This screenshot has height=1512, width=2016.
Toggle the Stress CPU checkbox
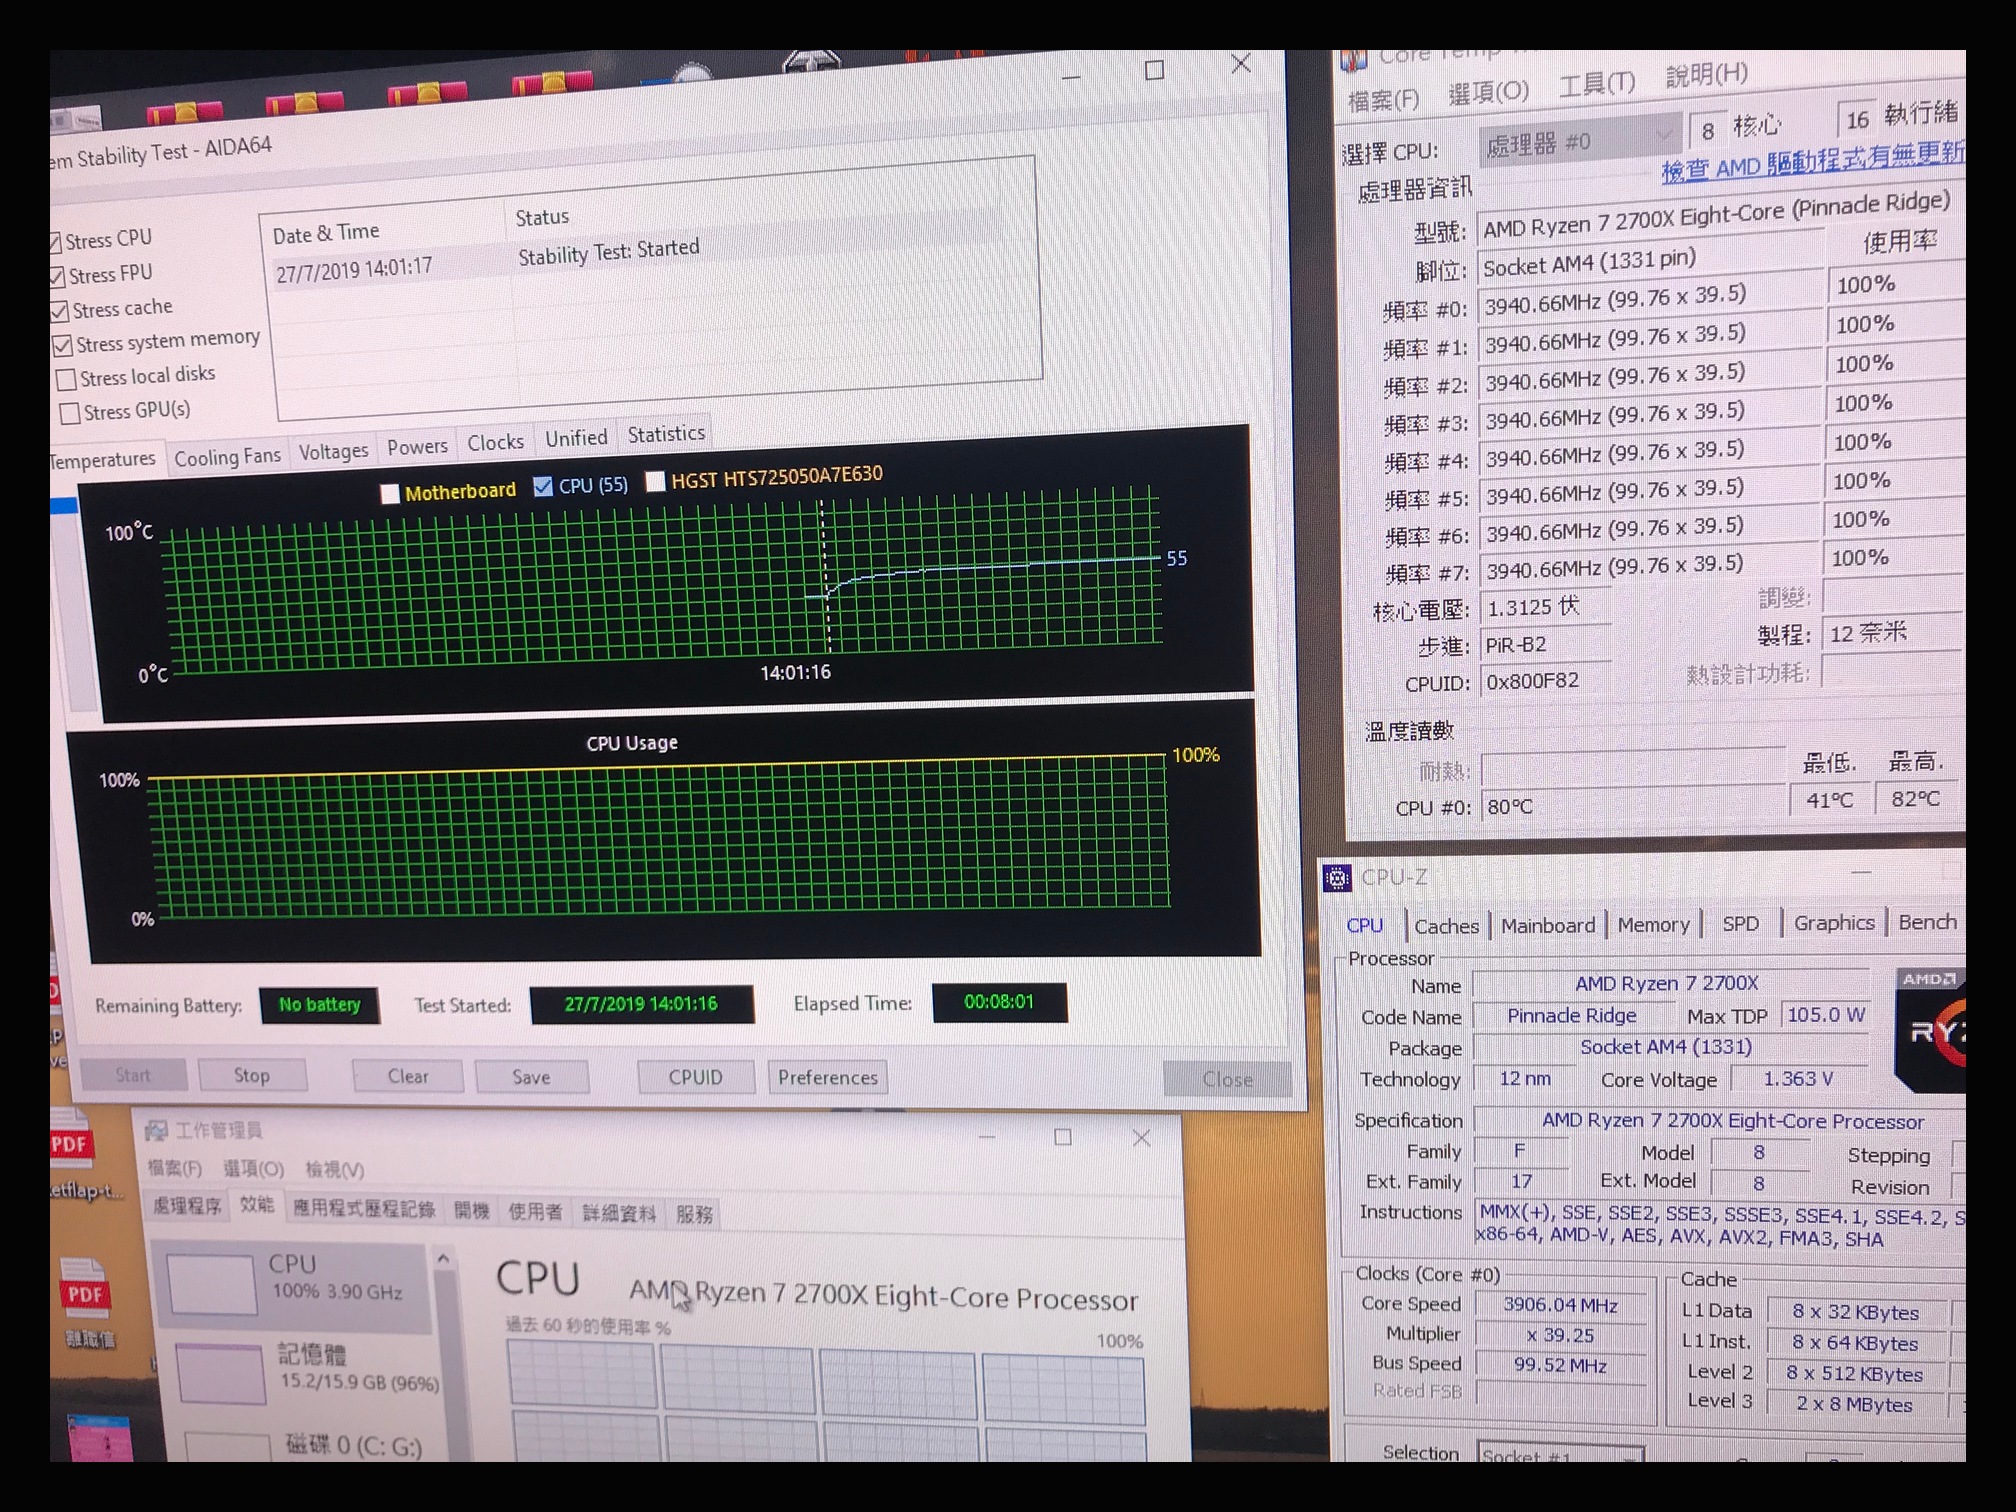[56, 243]
